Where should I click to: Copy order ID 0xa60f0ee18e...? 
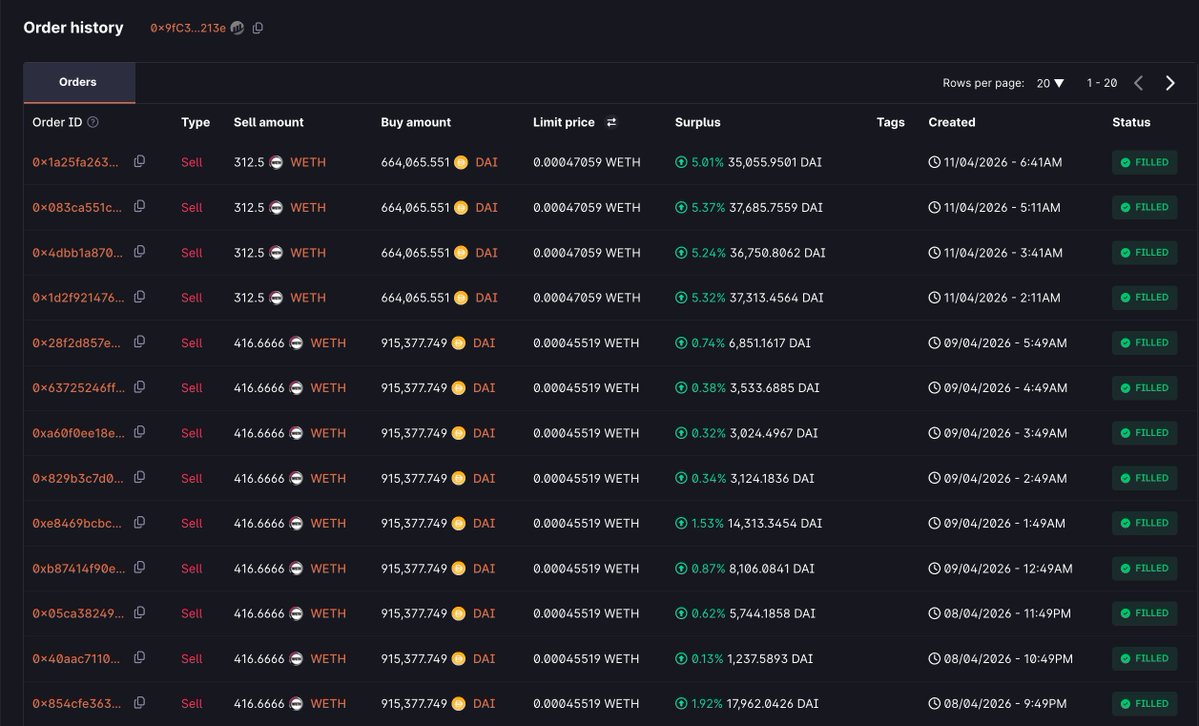point(139,432)
